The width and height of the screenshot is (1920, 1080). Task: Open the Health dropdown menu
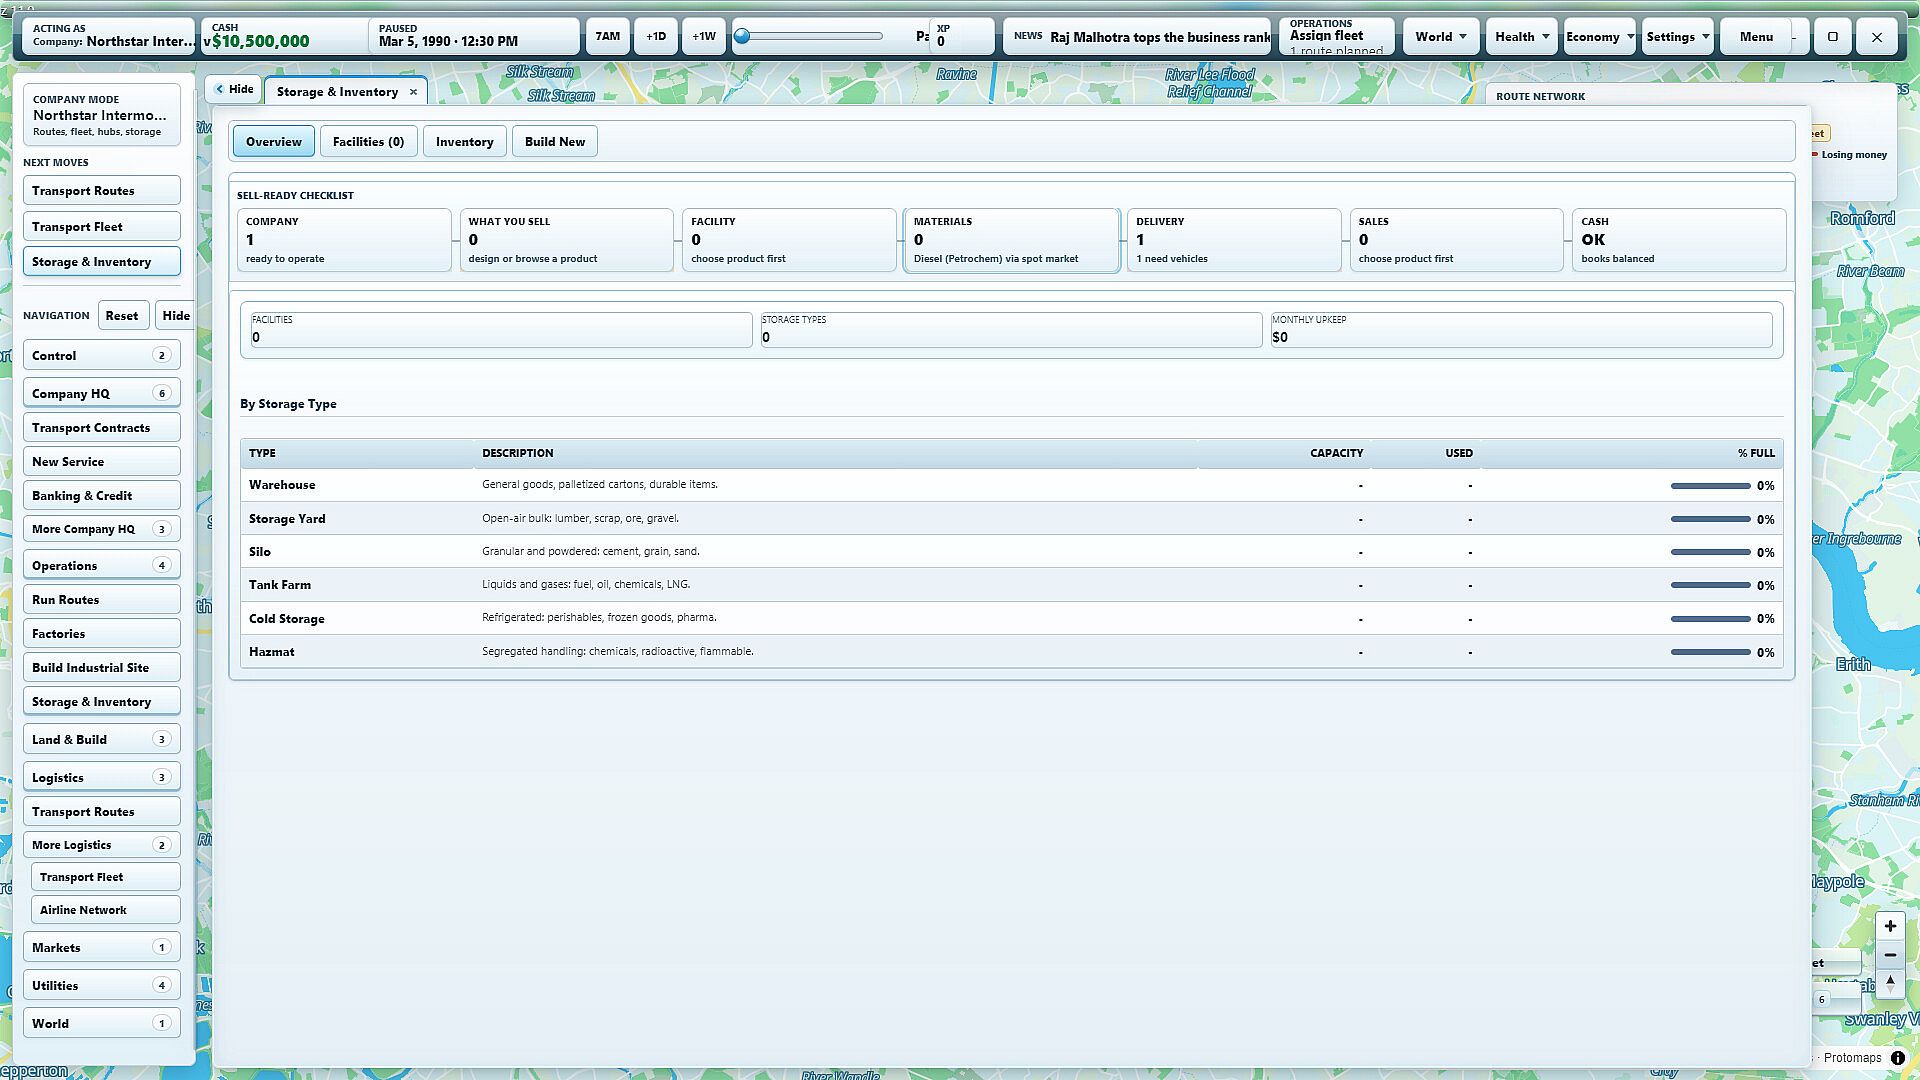coord(1522,37)
